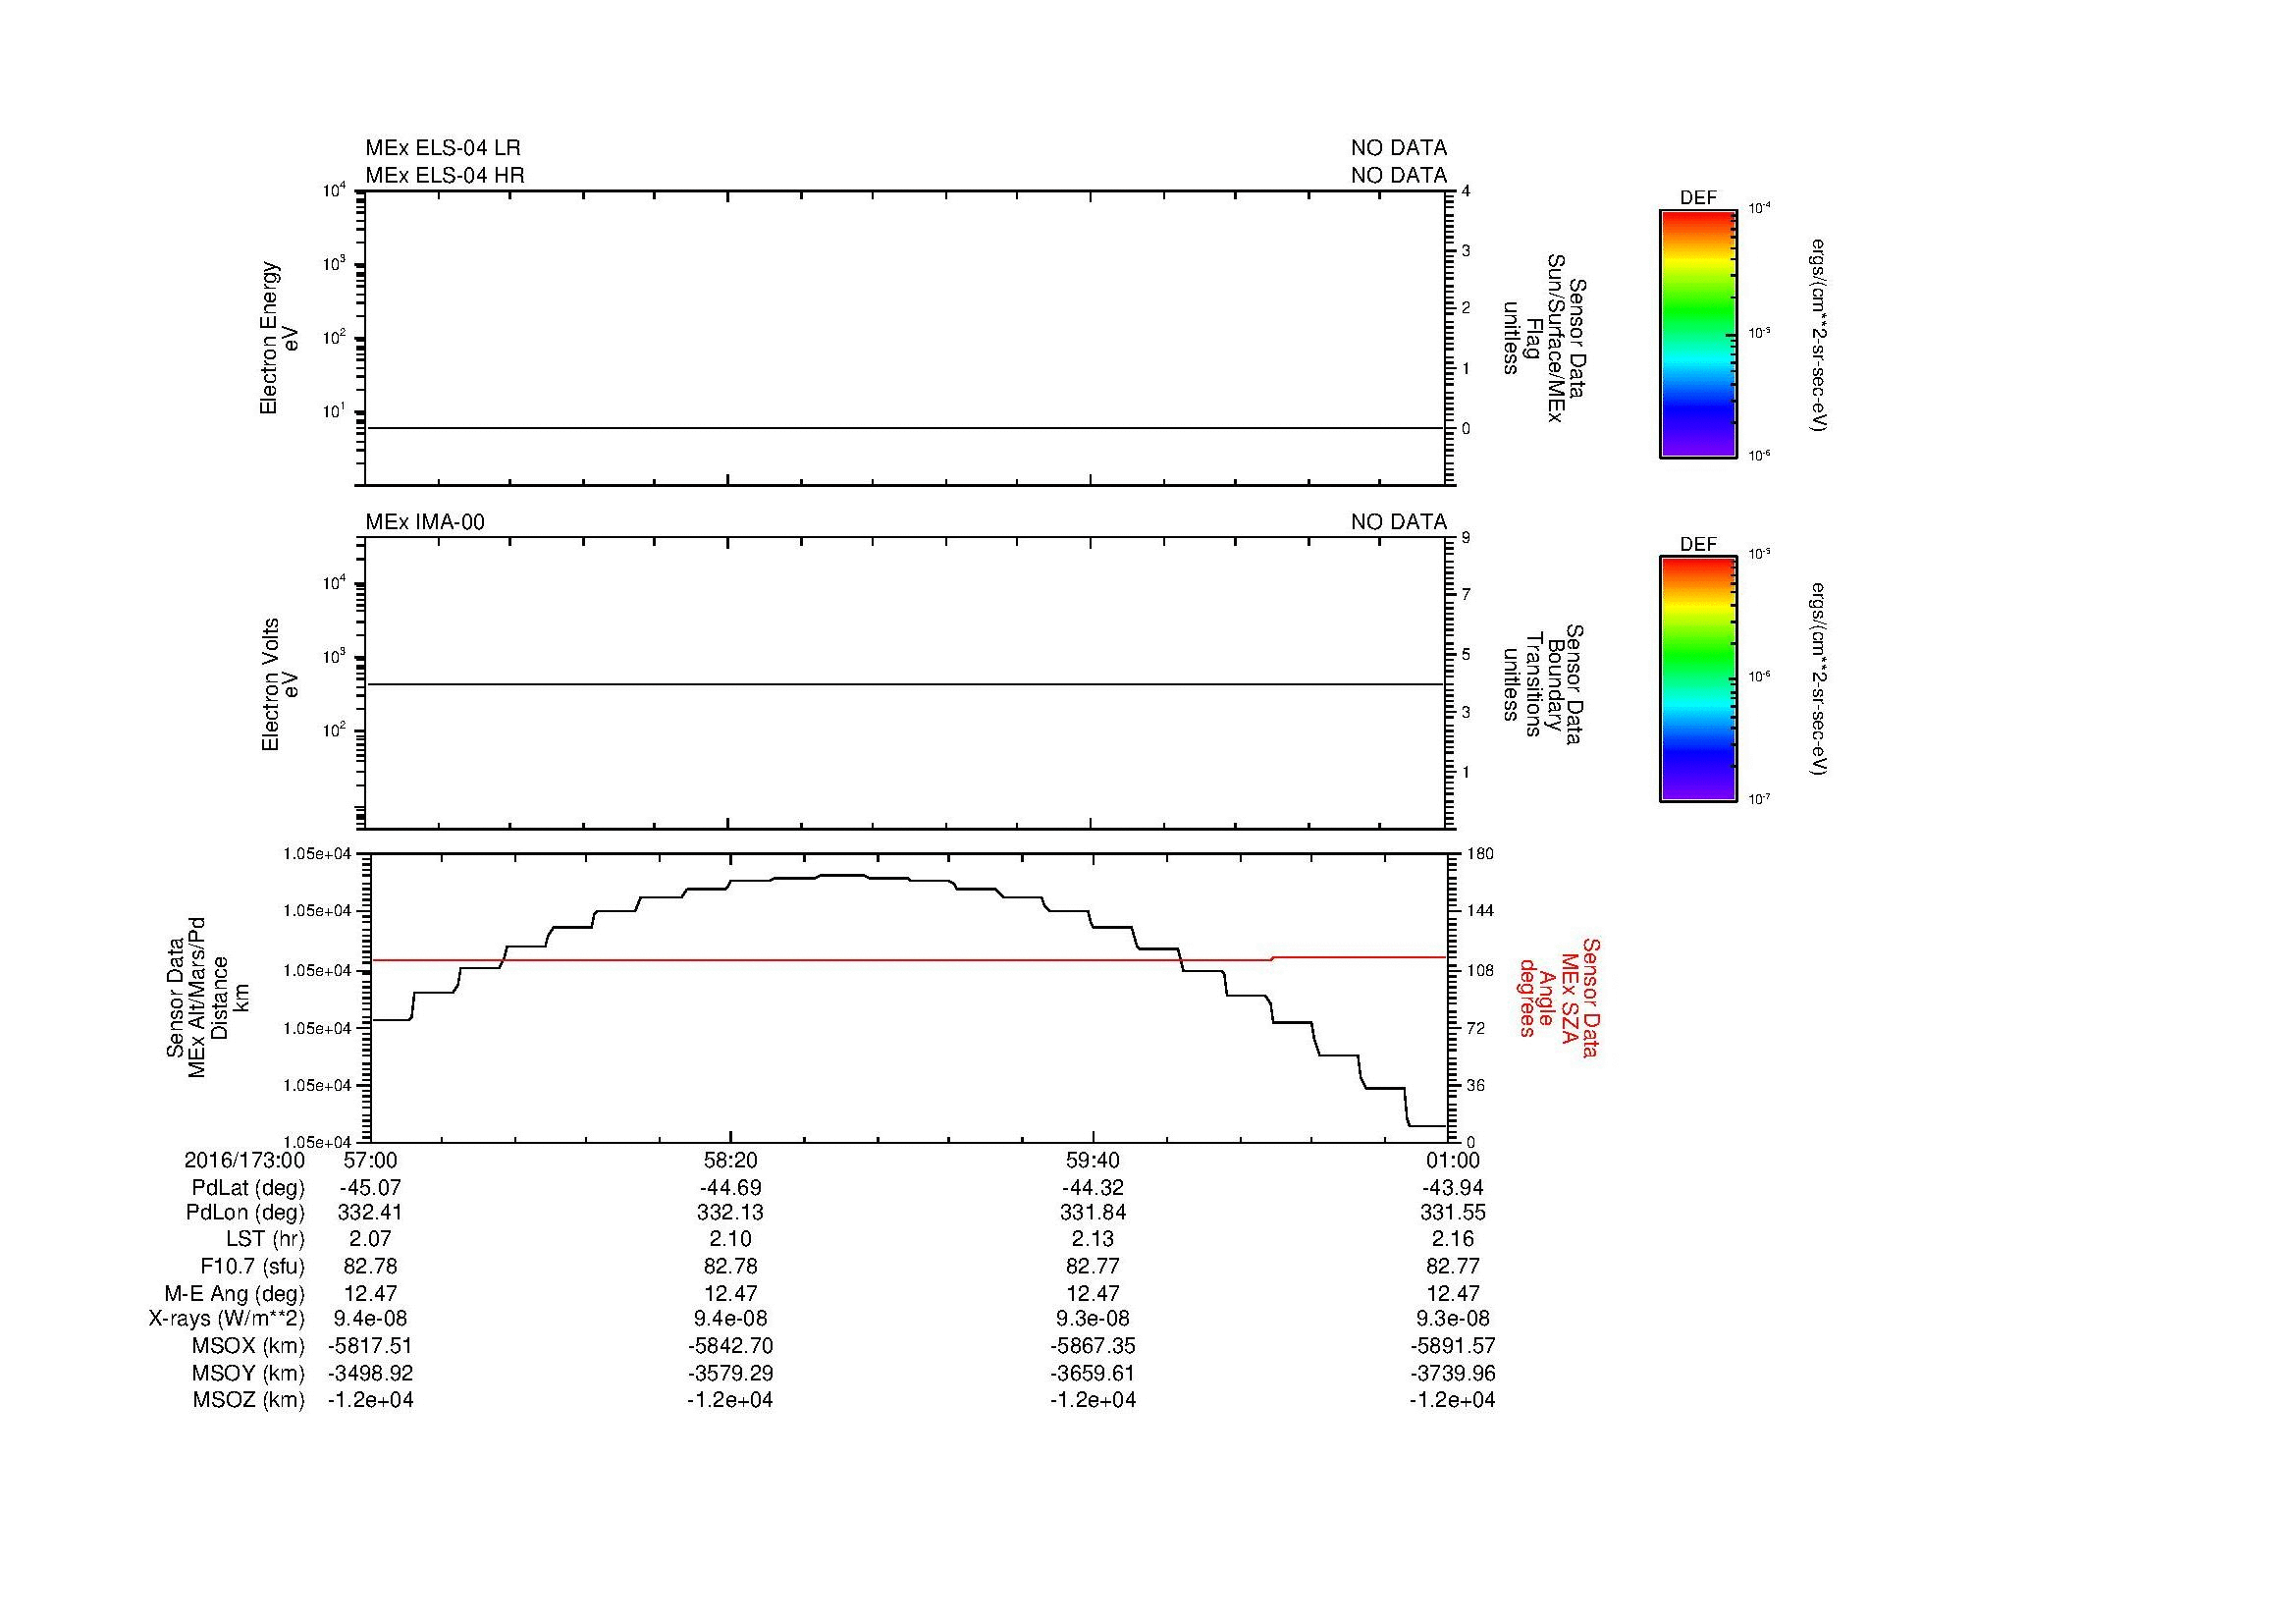Click the LST value '2.16'
Screen dimensions: 2296x1623
point(1453,1239)
